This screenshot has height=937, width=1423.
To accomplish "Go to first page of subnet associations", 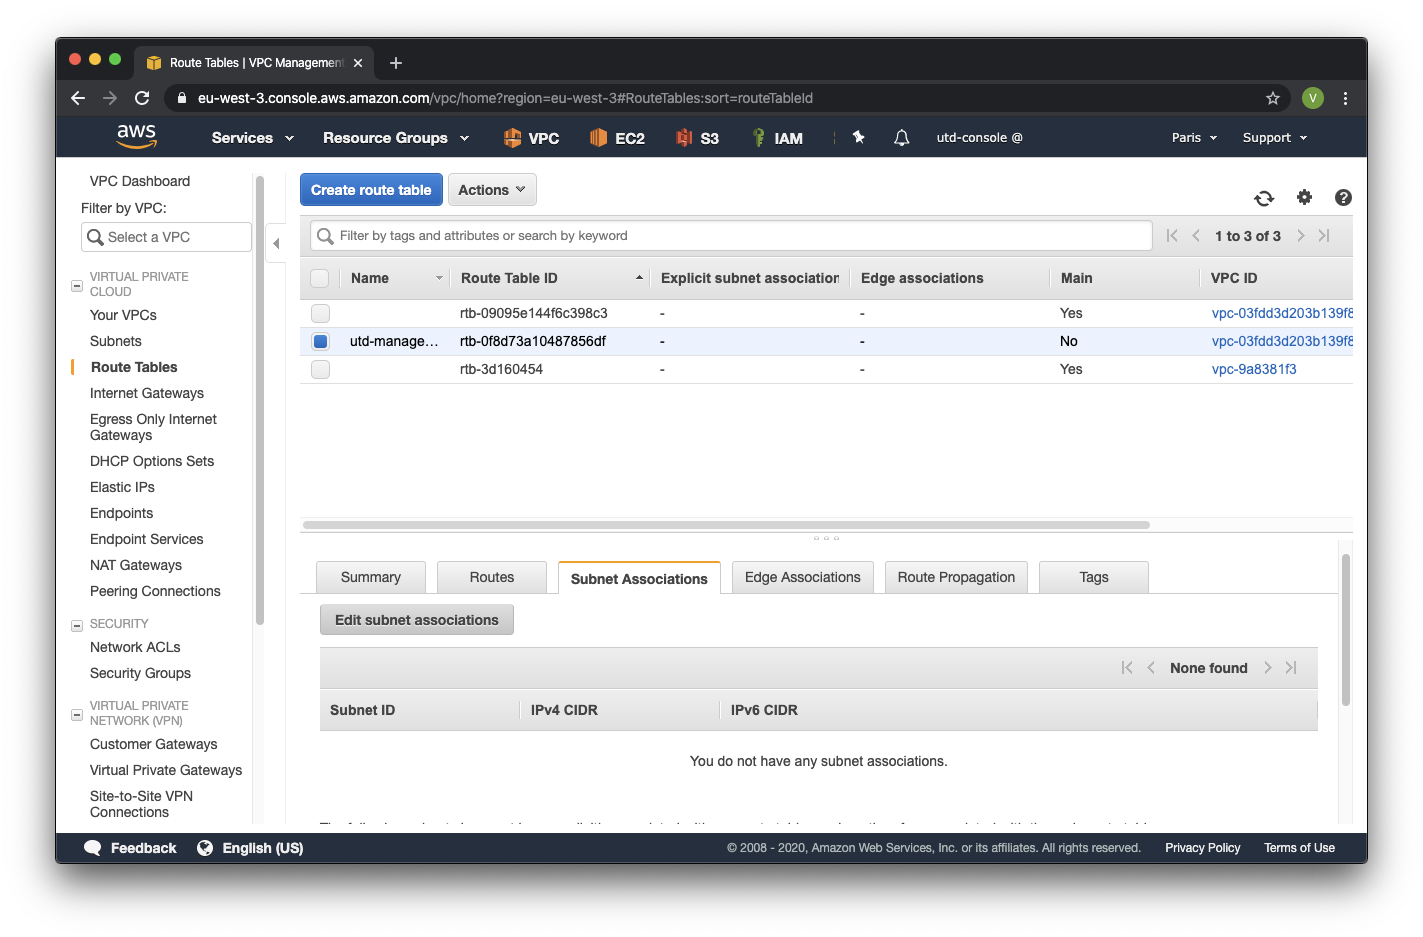I will (1127, 668).
